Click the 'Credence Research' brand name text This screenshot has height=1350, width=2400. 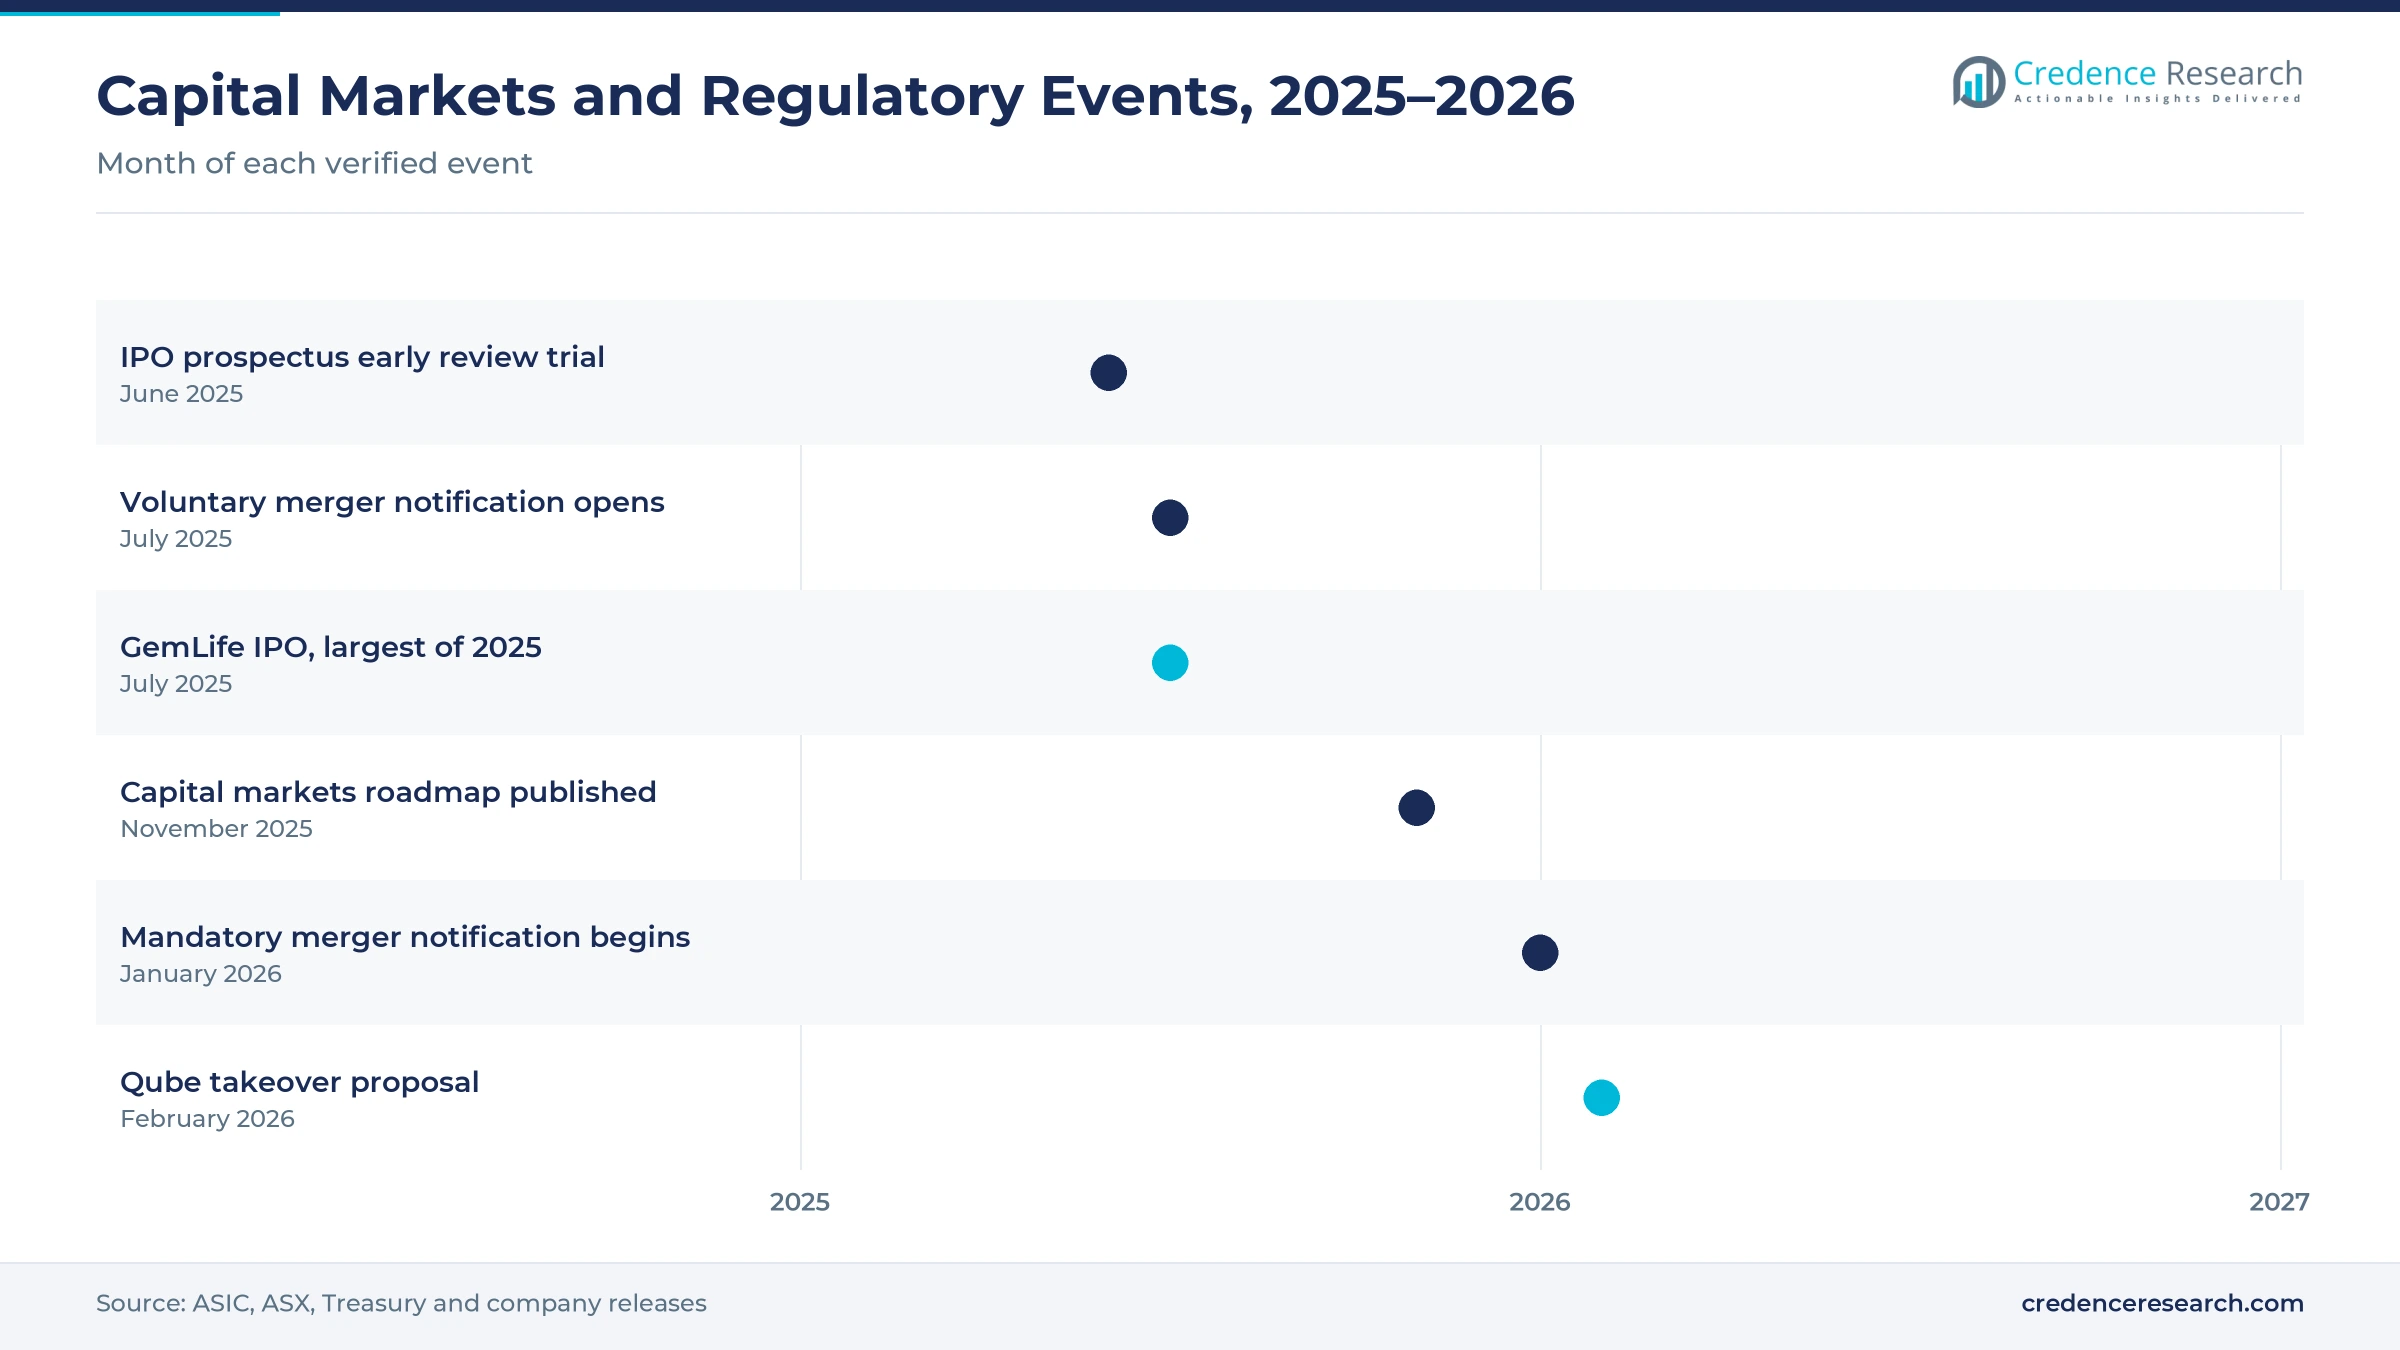tap(2158, 73)
